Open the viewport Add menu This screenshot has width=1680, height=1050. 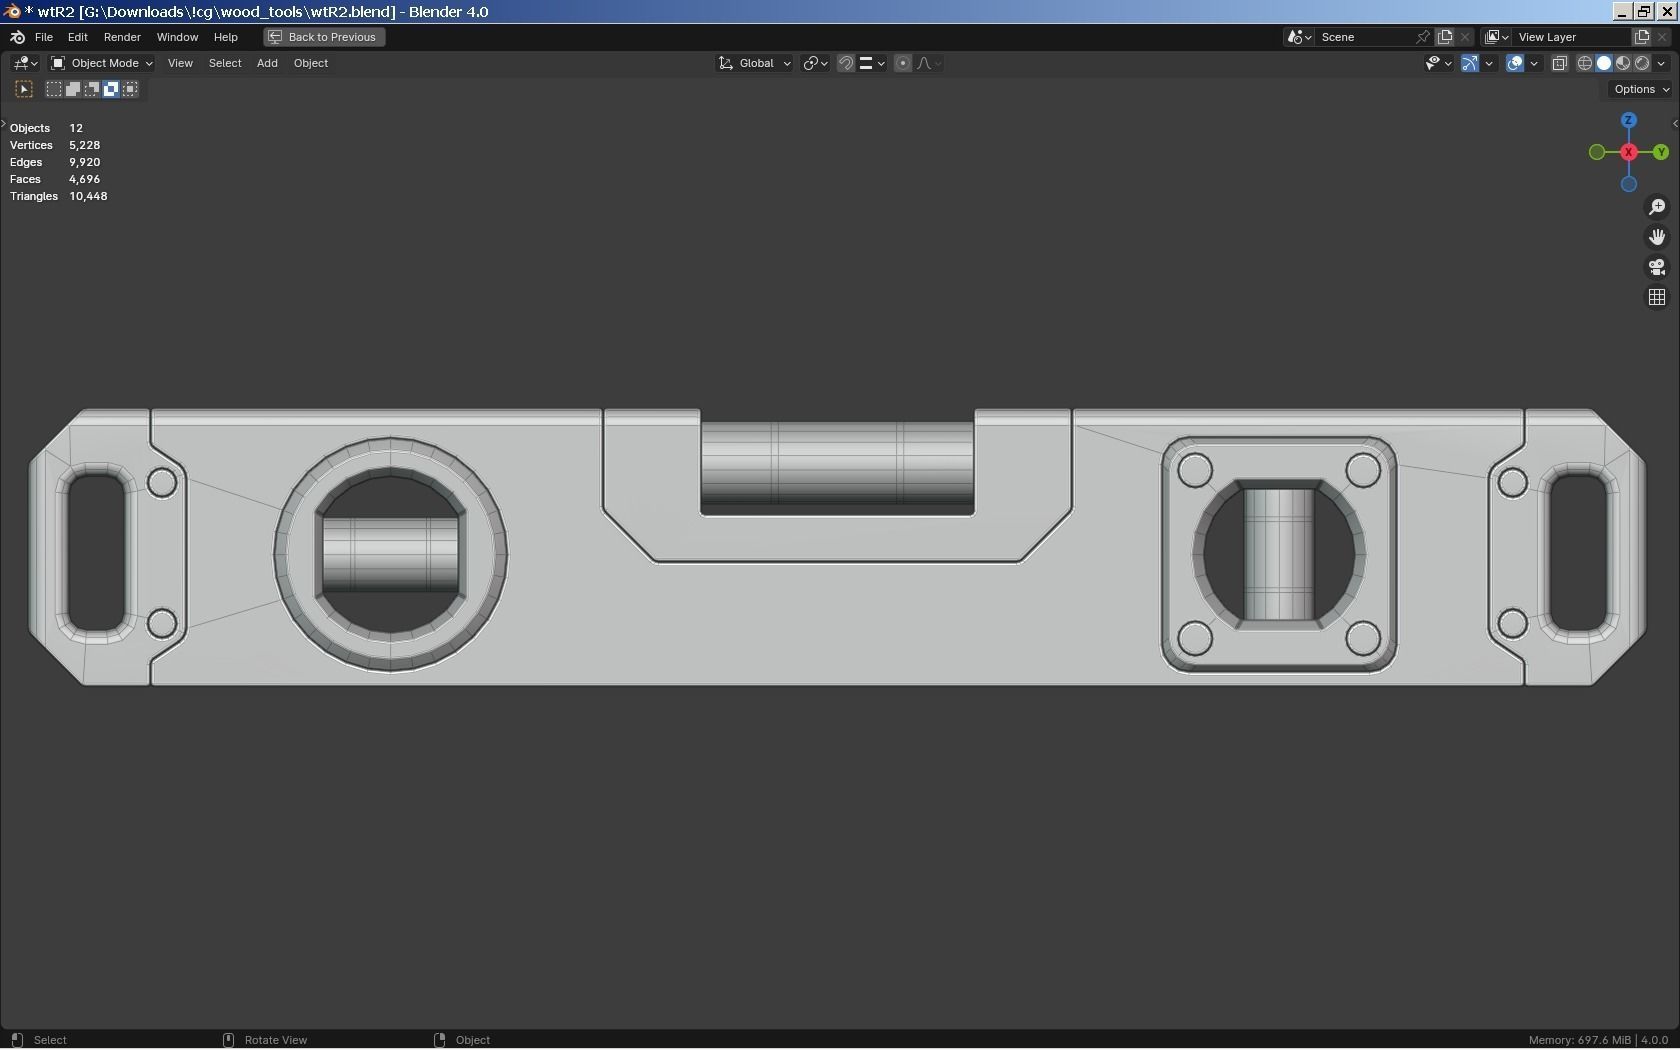pos(267,63)
